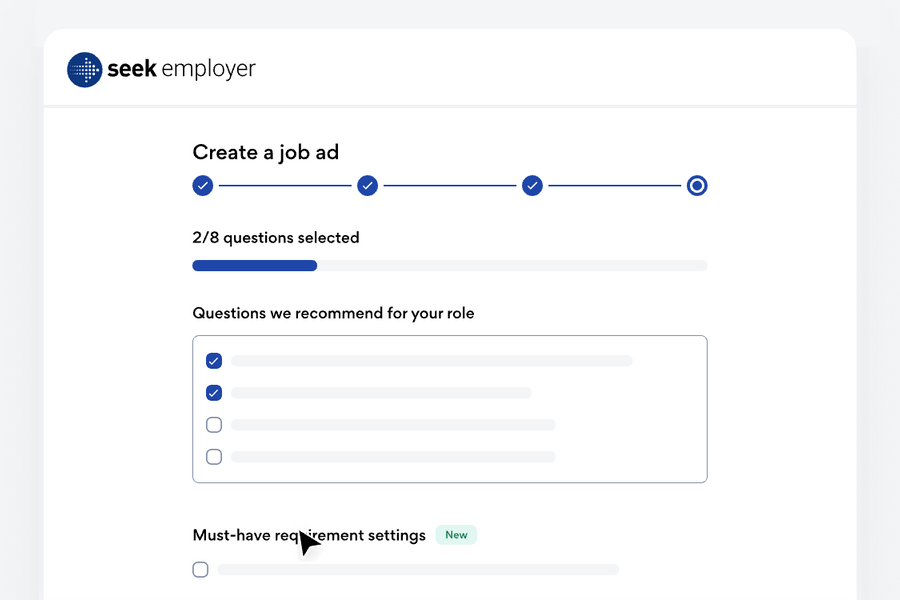Select the must-have requirement option text line

click(x=418, y=570)
